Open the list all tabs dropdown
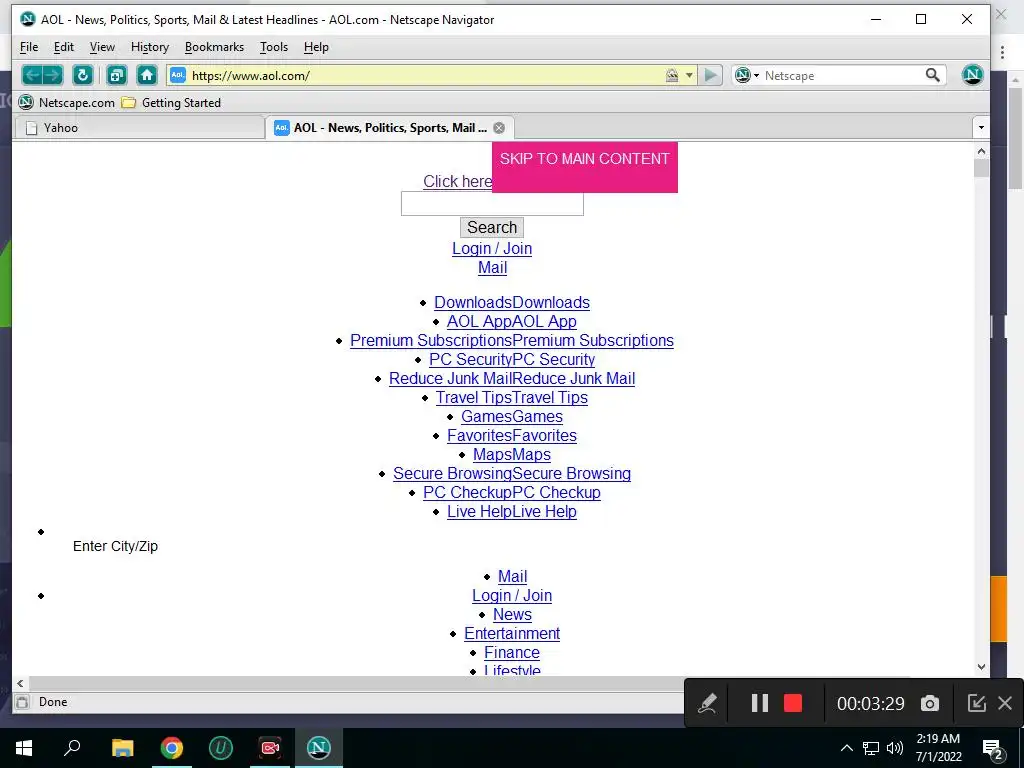 (981, 128)
